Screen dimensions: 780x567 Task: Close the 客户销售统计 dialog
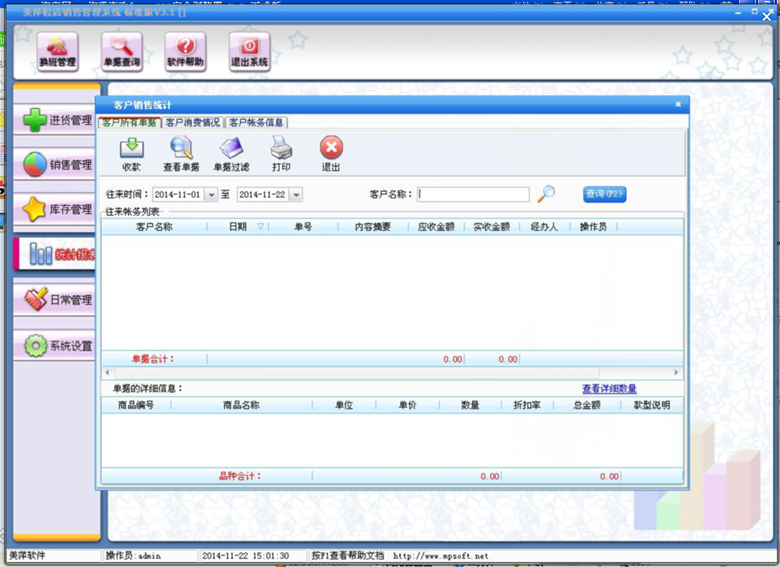click(678, 104)
